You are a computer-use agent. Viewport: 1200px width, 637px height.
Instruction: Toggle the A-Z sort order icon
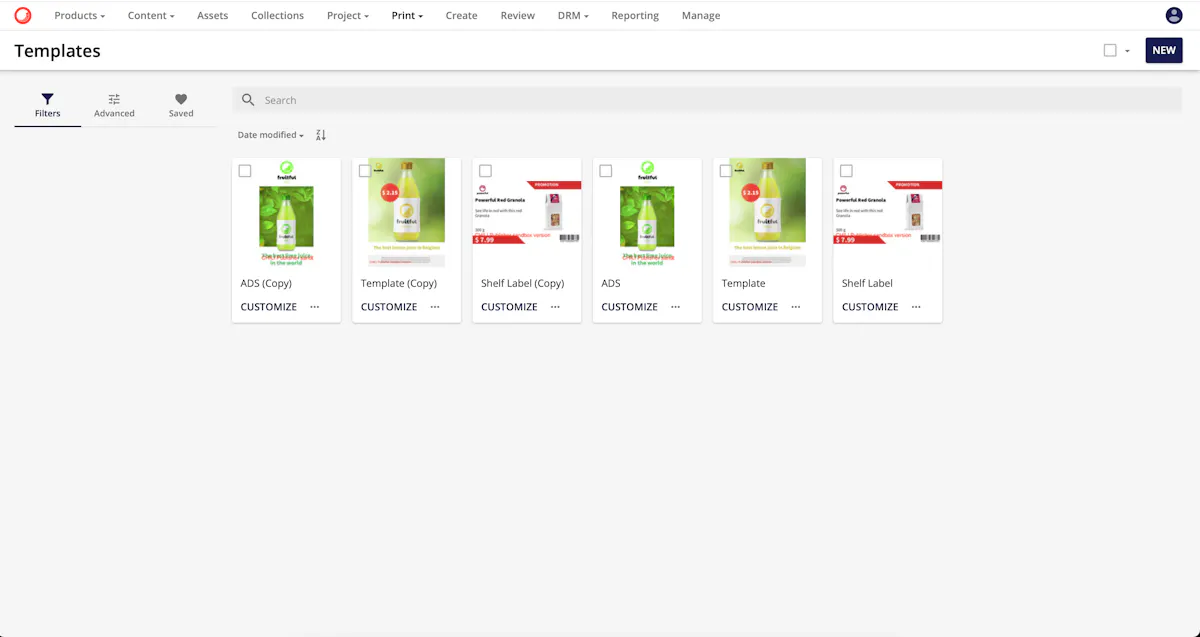point(321,135)
